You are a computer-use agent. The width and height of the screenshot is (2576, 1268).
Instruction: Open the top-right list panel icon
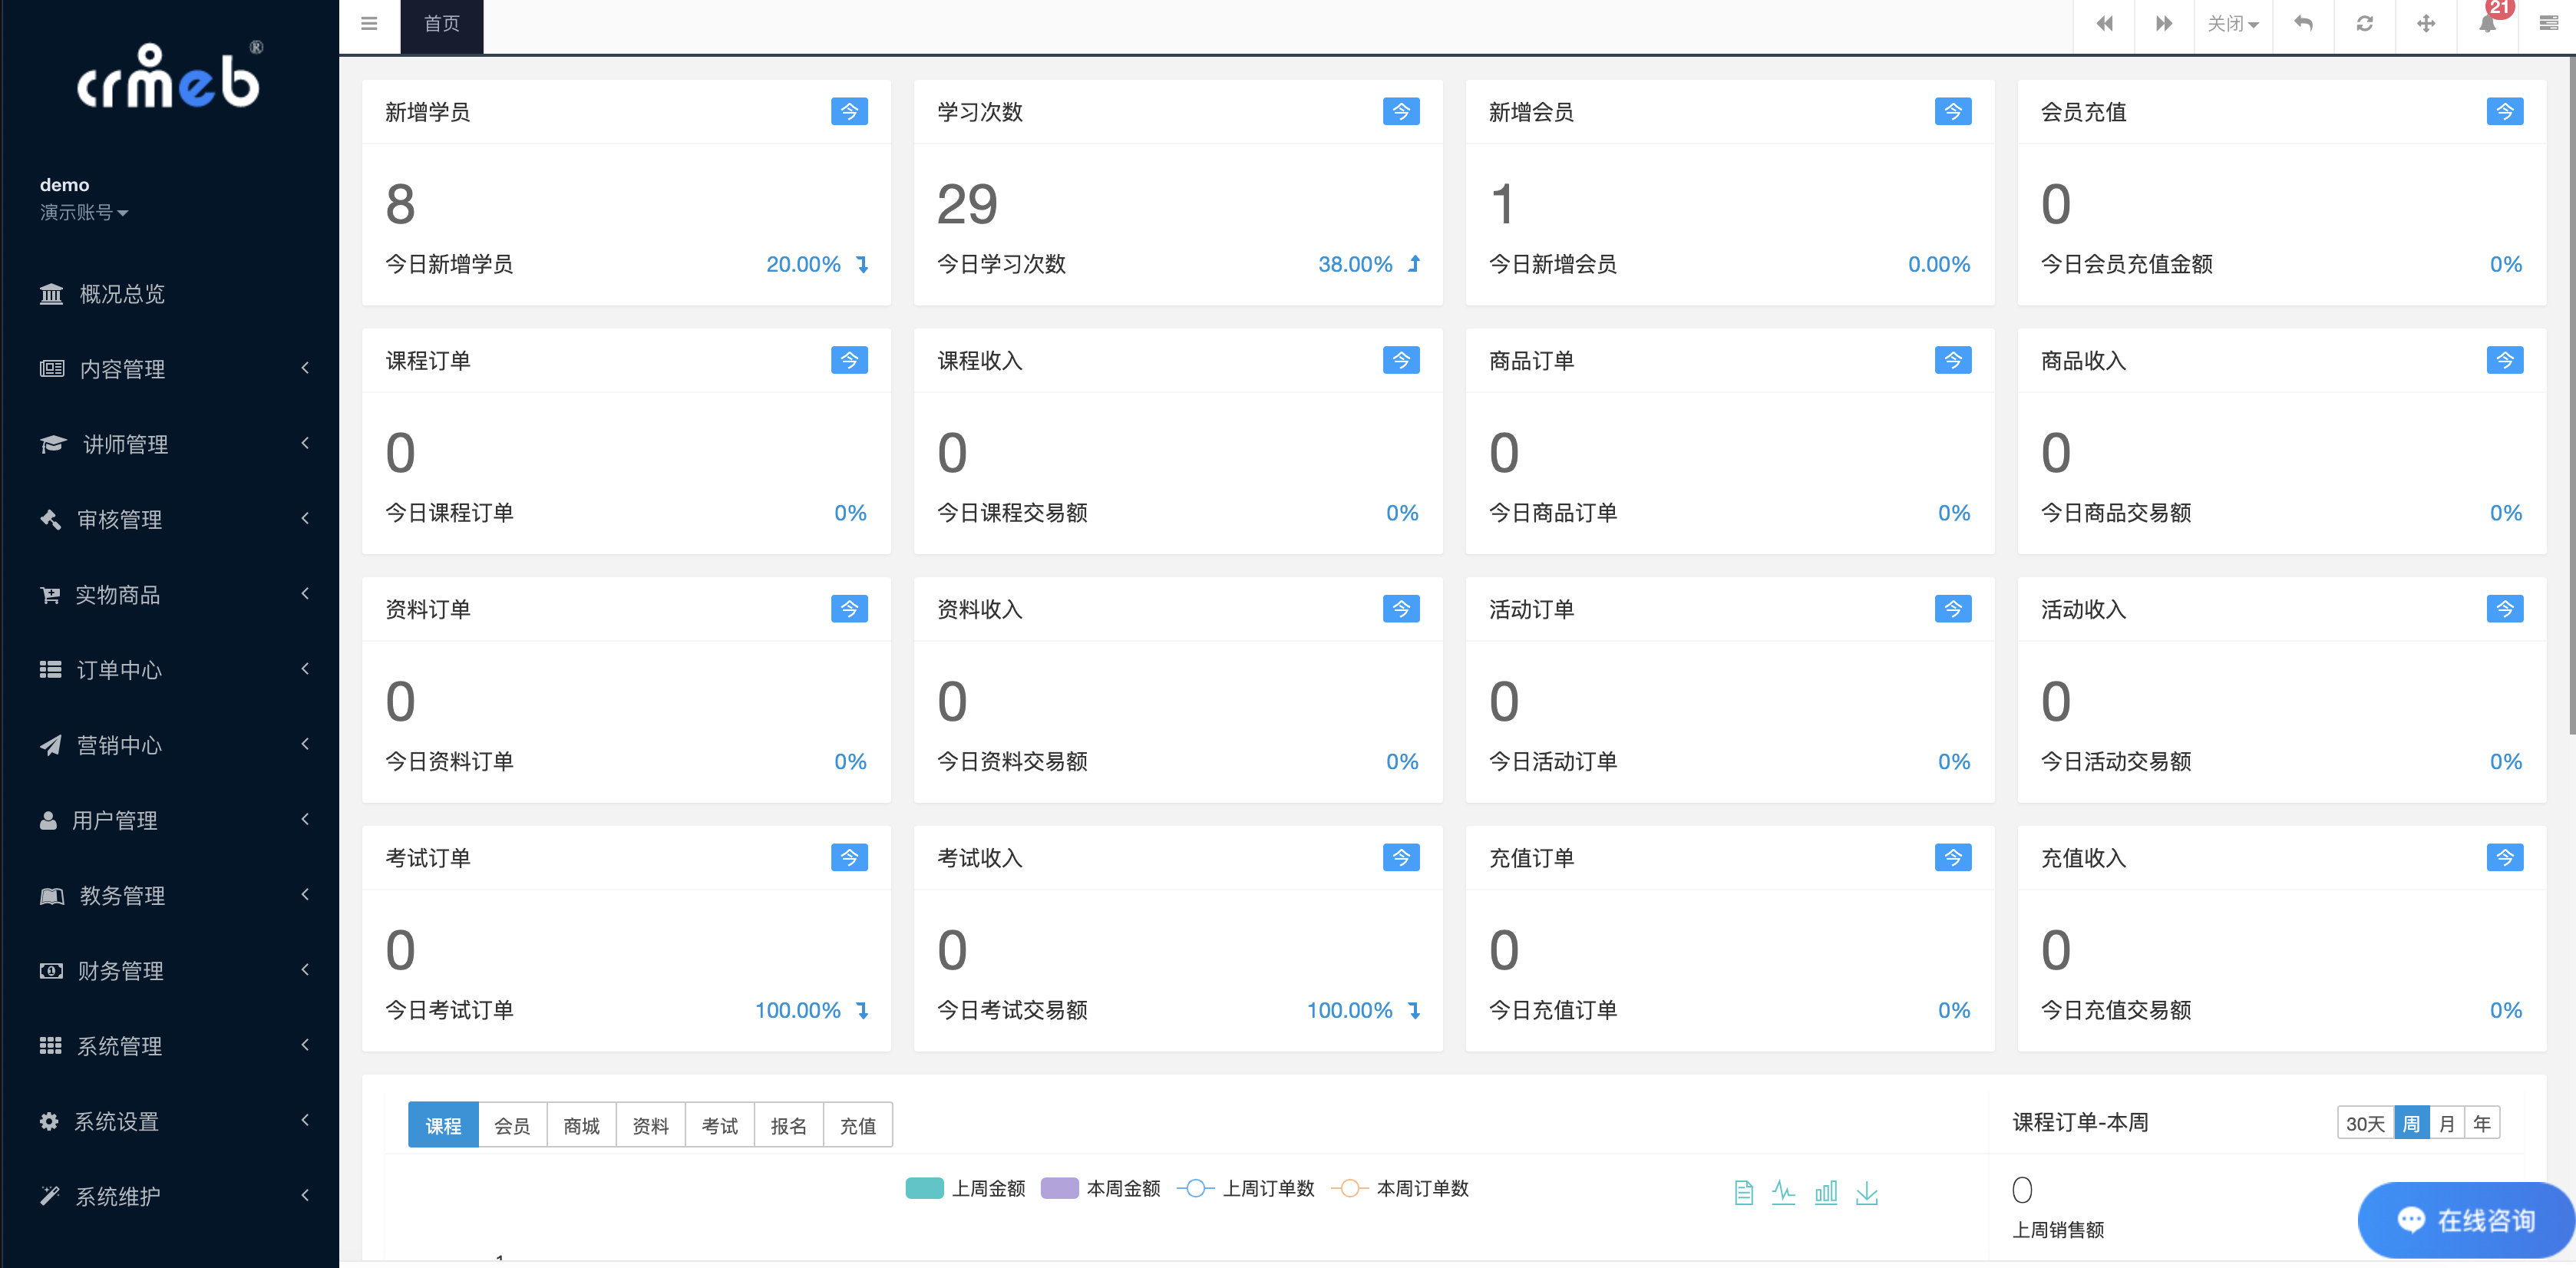pyautogui.click(x=2549, y=24)
